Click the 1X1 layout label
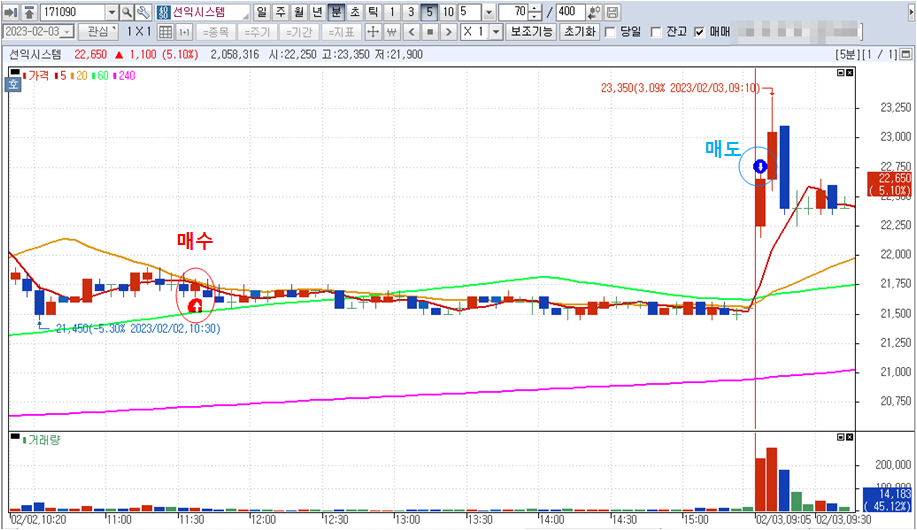Screen dimensions: 917x530 (x=139, y=32)
